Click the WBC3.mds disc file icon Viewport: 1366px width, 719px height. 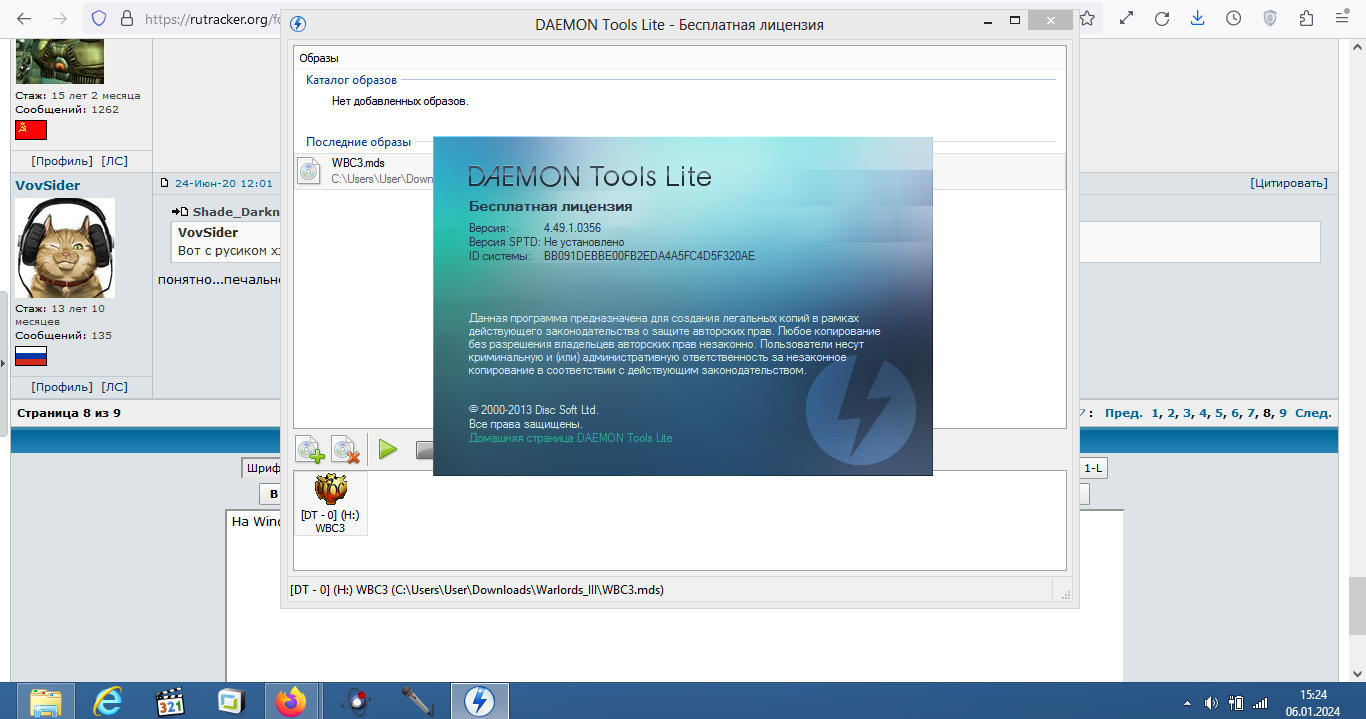point(310,171)
